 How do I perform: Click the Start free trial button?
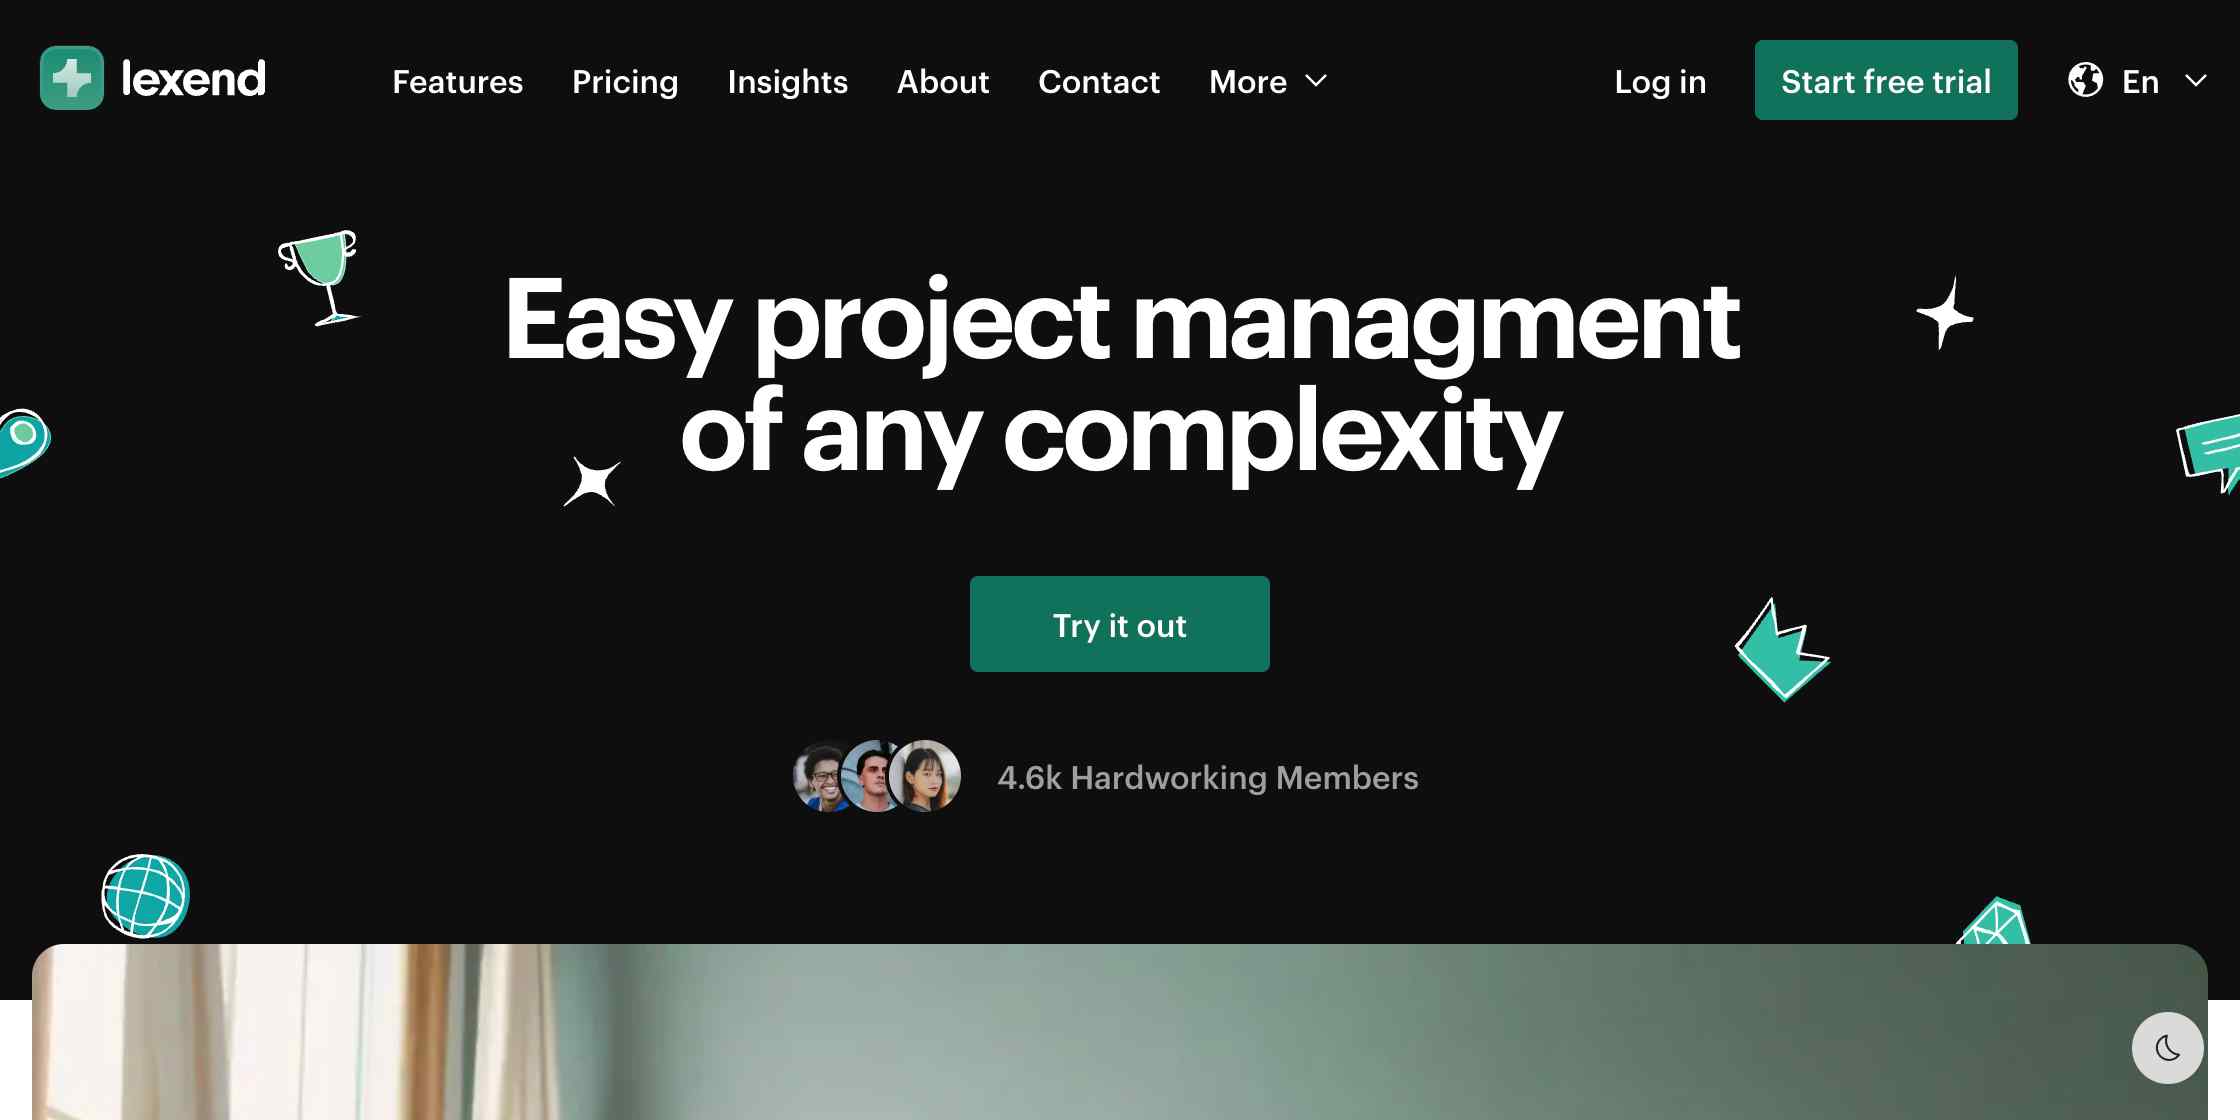pos(1886,80)
